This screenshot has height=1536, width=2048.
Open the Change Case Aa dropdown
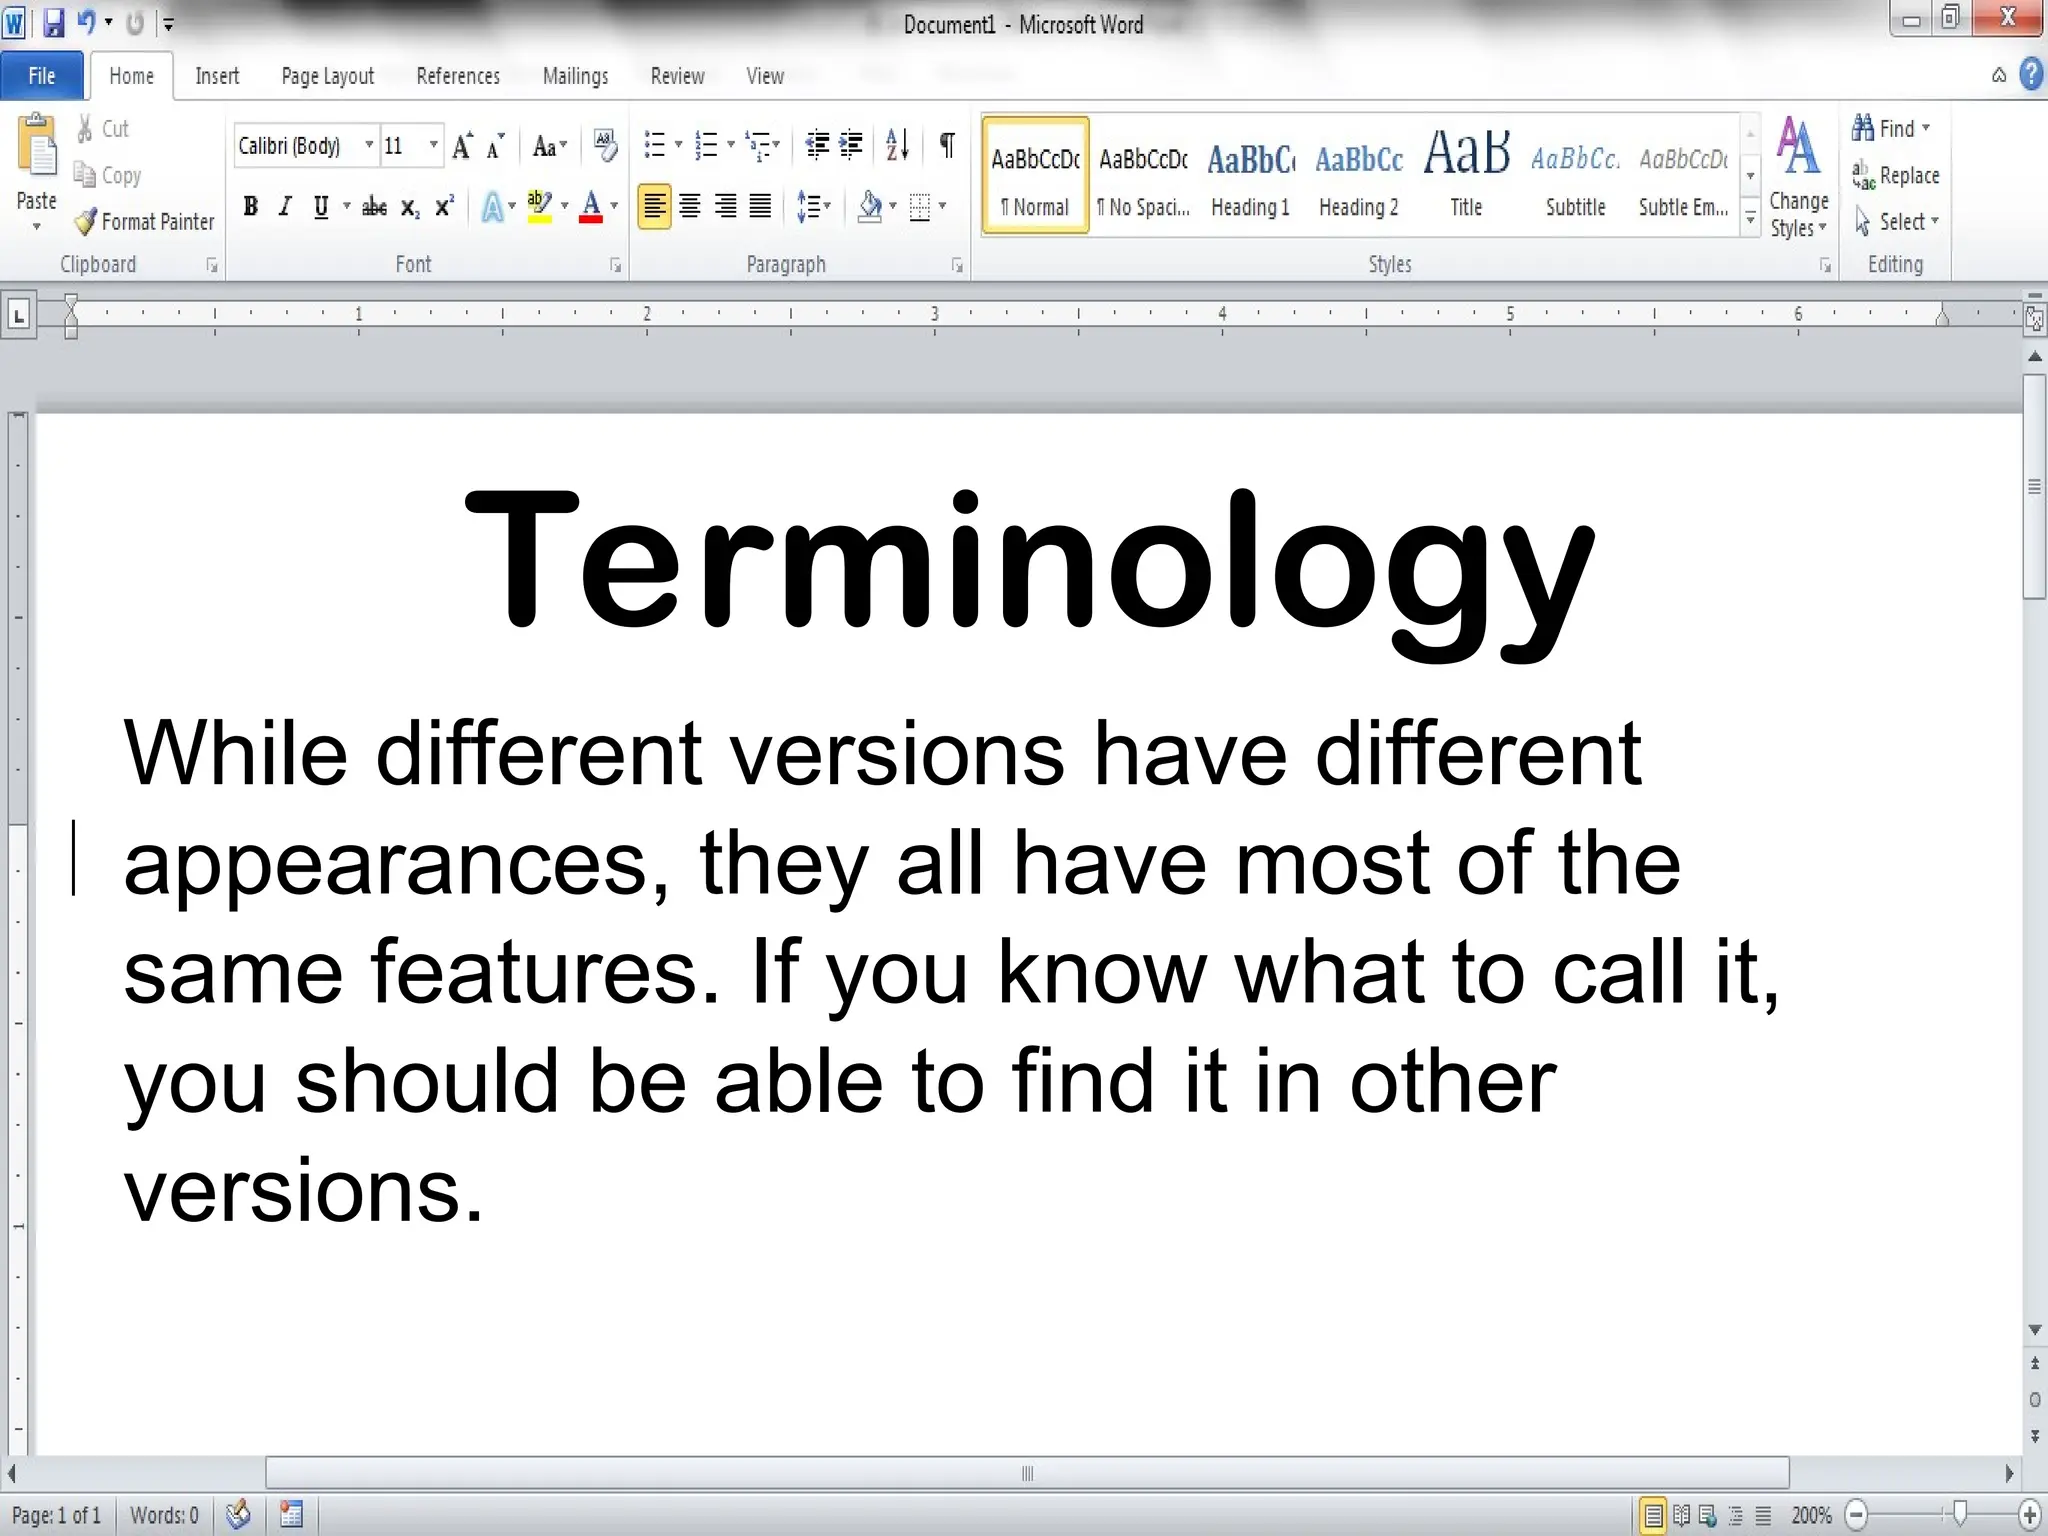[x=549, y=147]
